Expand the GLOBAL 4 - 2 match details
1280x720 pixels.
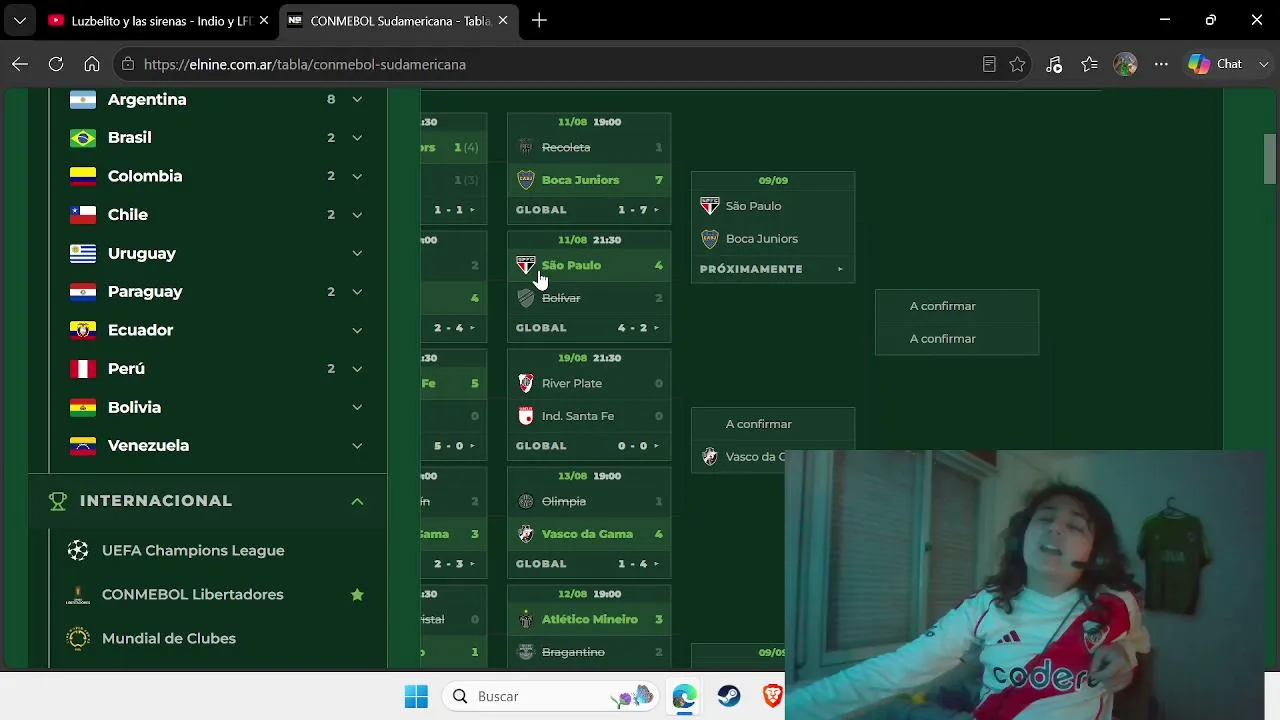[x=589, y=328]
